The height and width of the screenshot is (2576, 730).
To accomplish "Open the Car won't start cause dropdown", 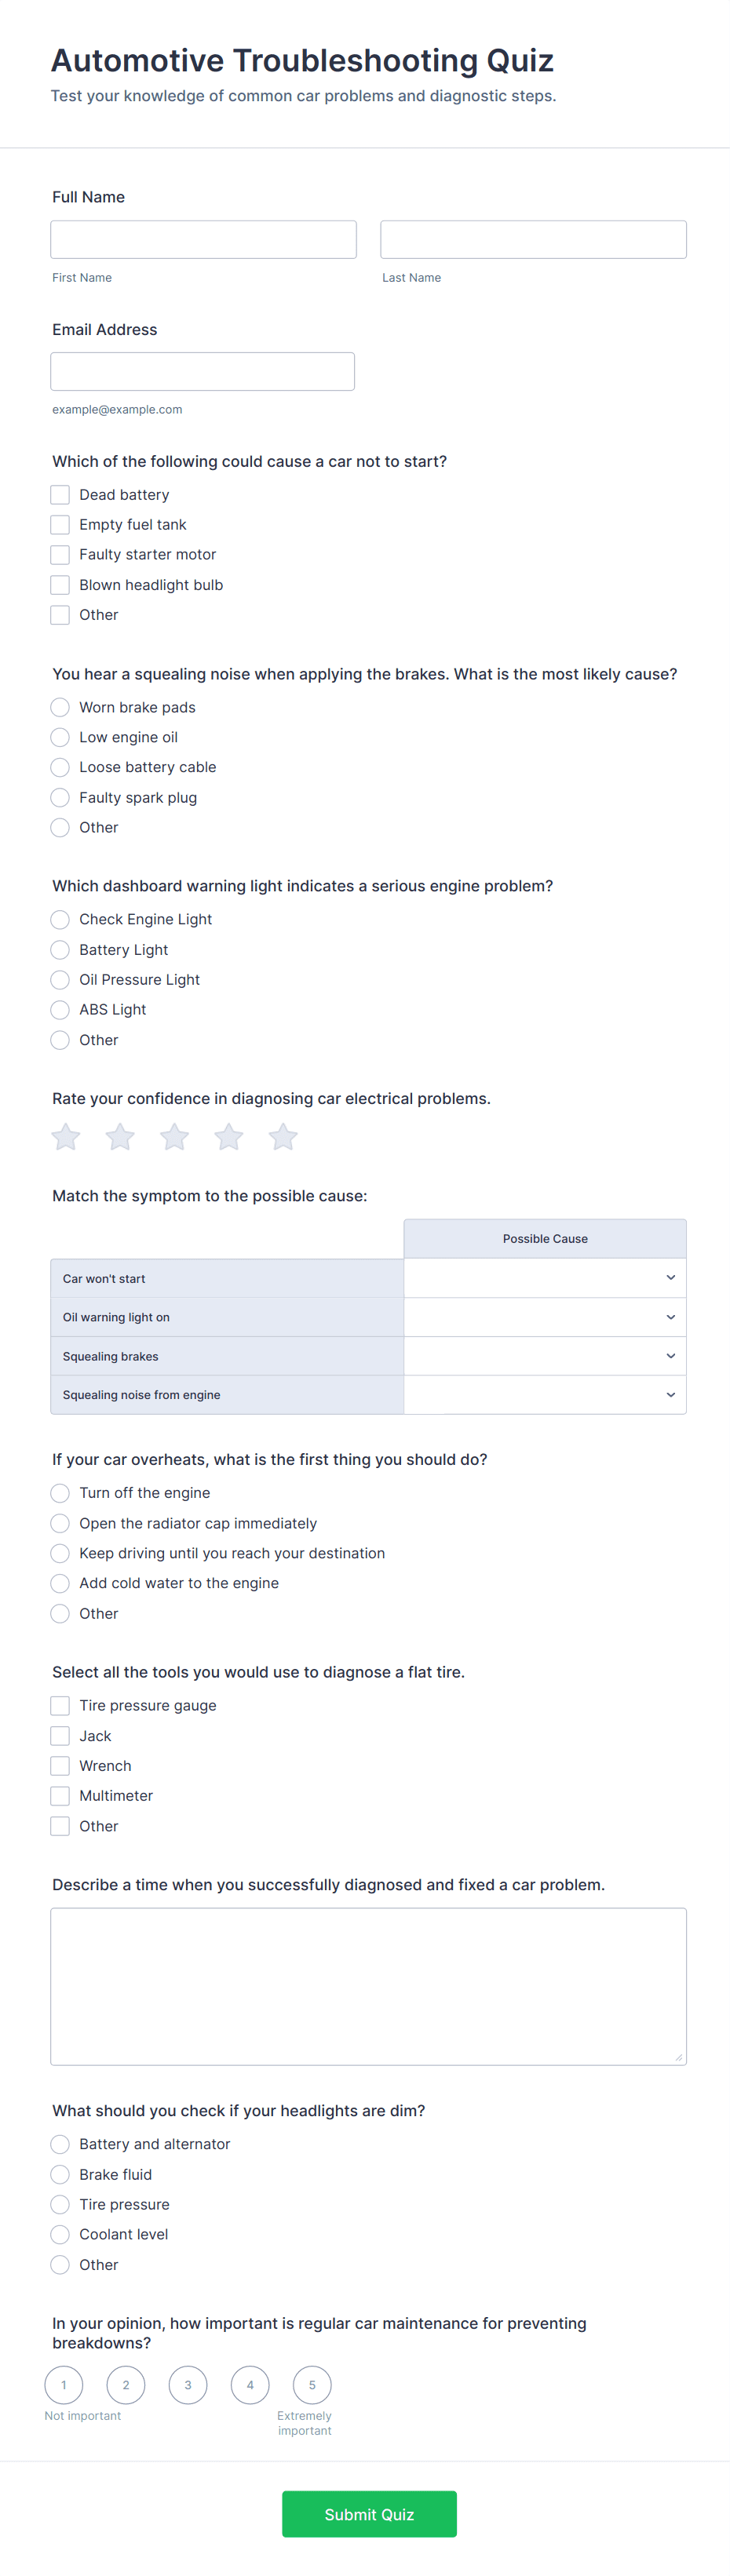I will pos(545,1278).
